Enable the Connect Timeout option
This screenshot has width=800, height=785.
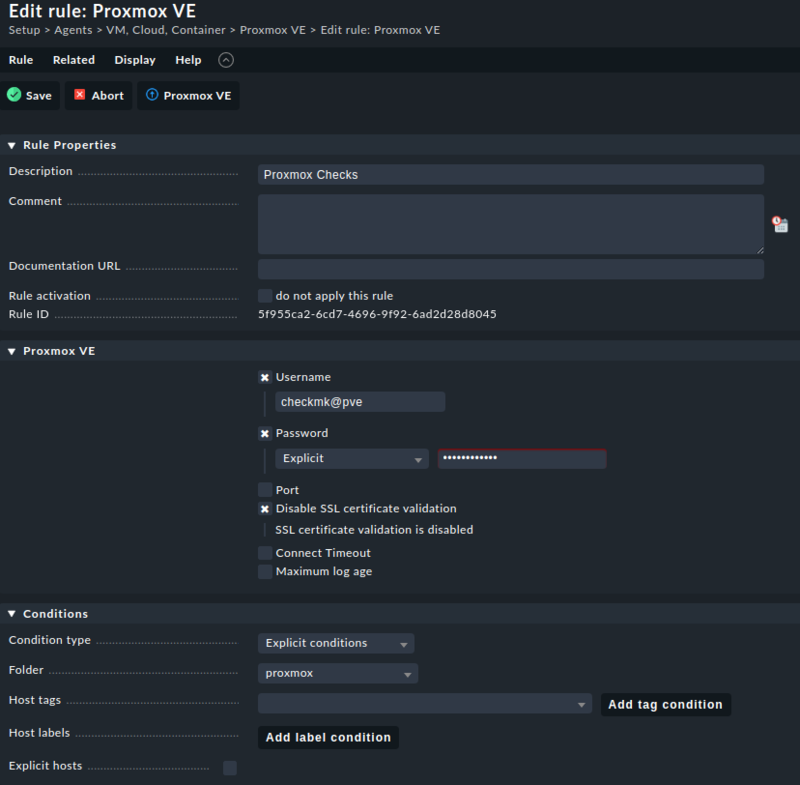265,552
